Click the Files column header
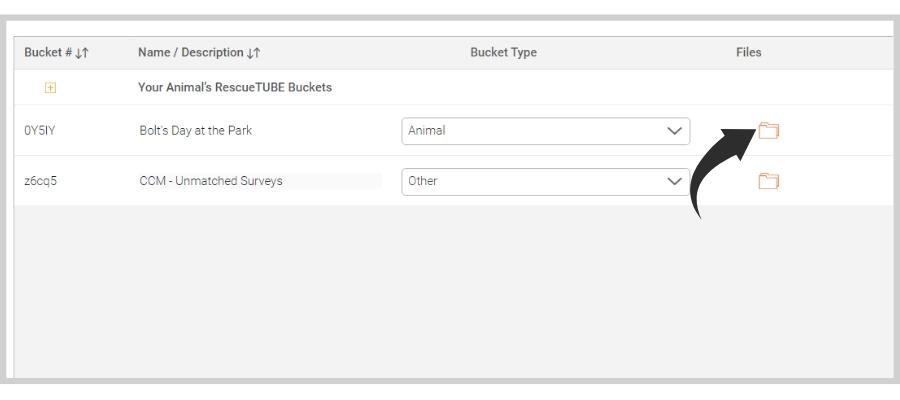 click(748, 52)
